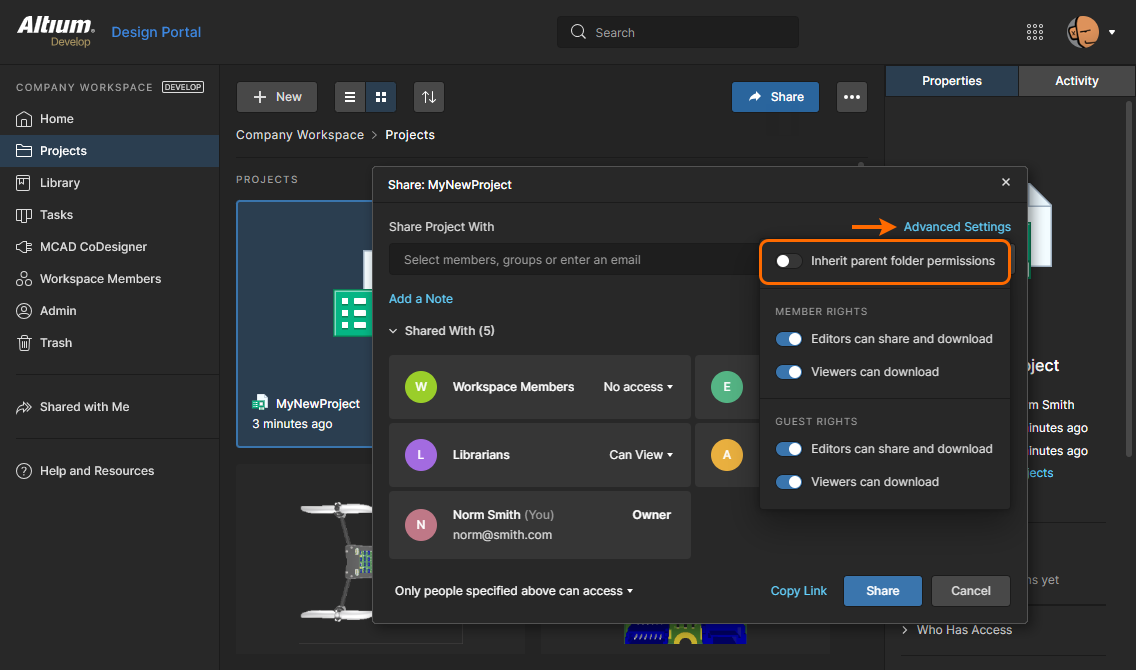Open Help and Resources
1136x670 pixels.
point(109,471)
